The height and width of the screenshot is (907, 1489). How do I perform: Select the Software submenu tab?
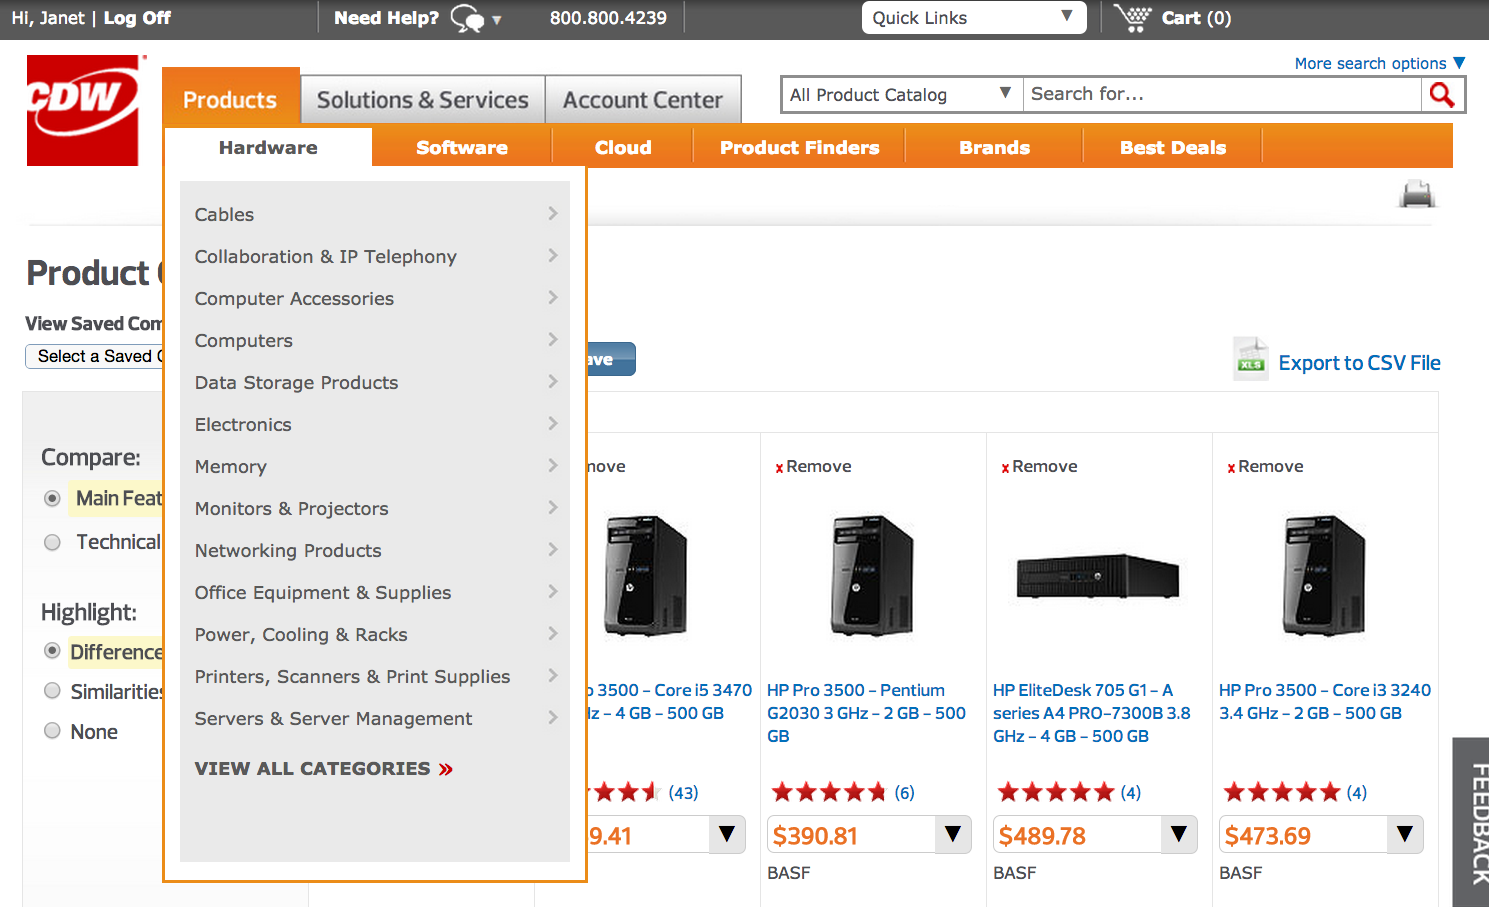(462, 147)
